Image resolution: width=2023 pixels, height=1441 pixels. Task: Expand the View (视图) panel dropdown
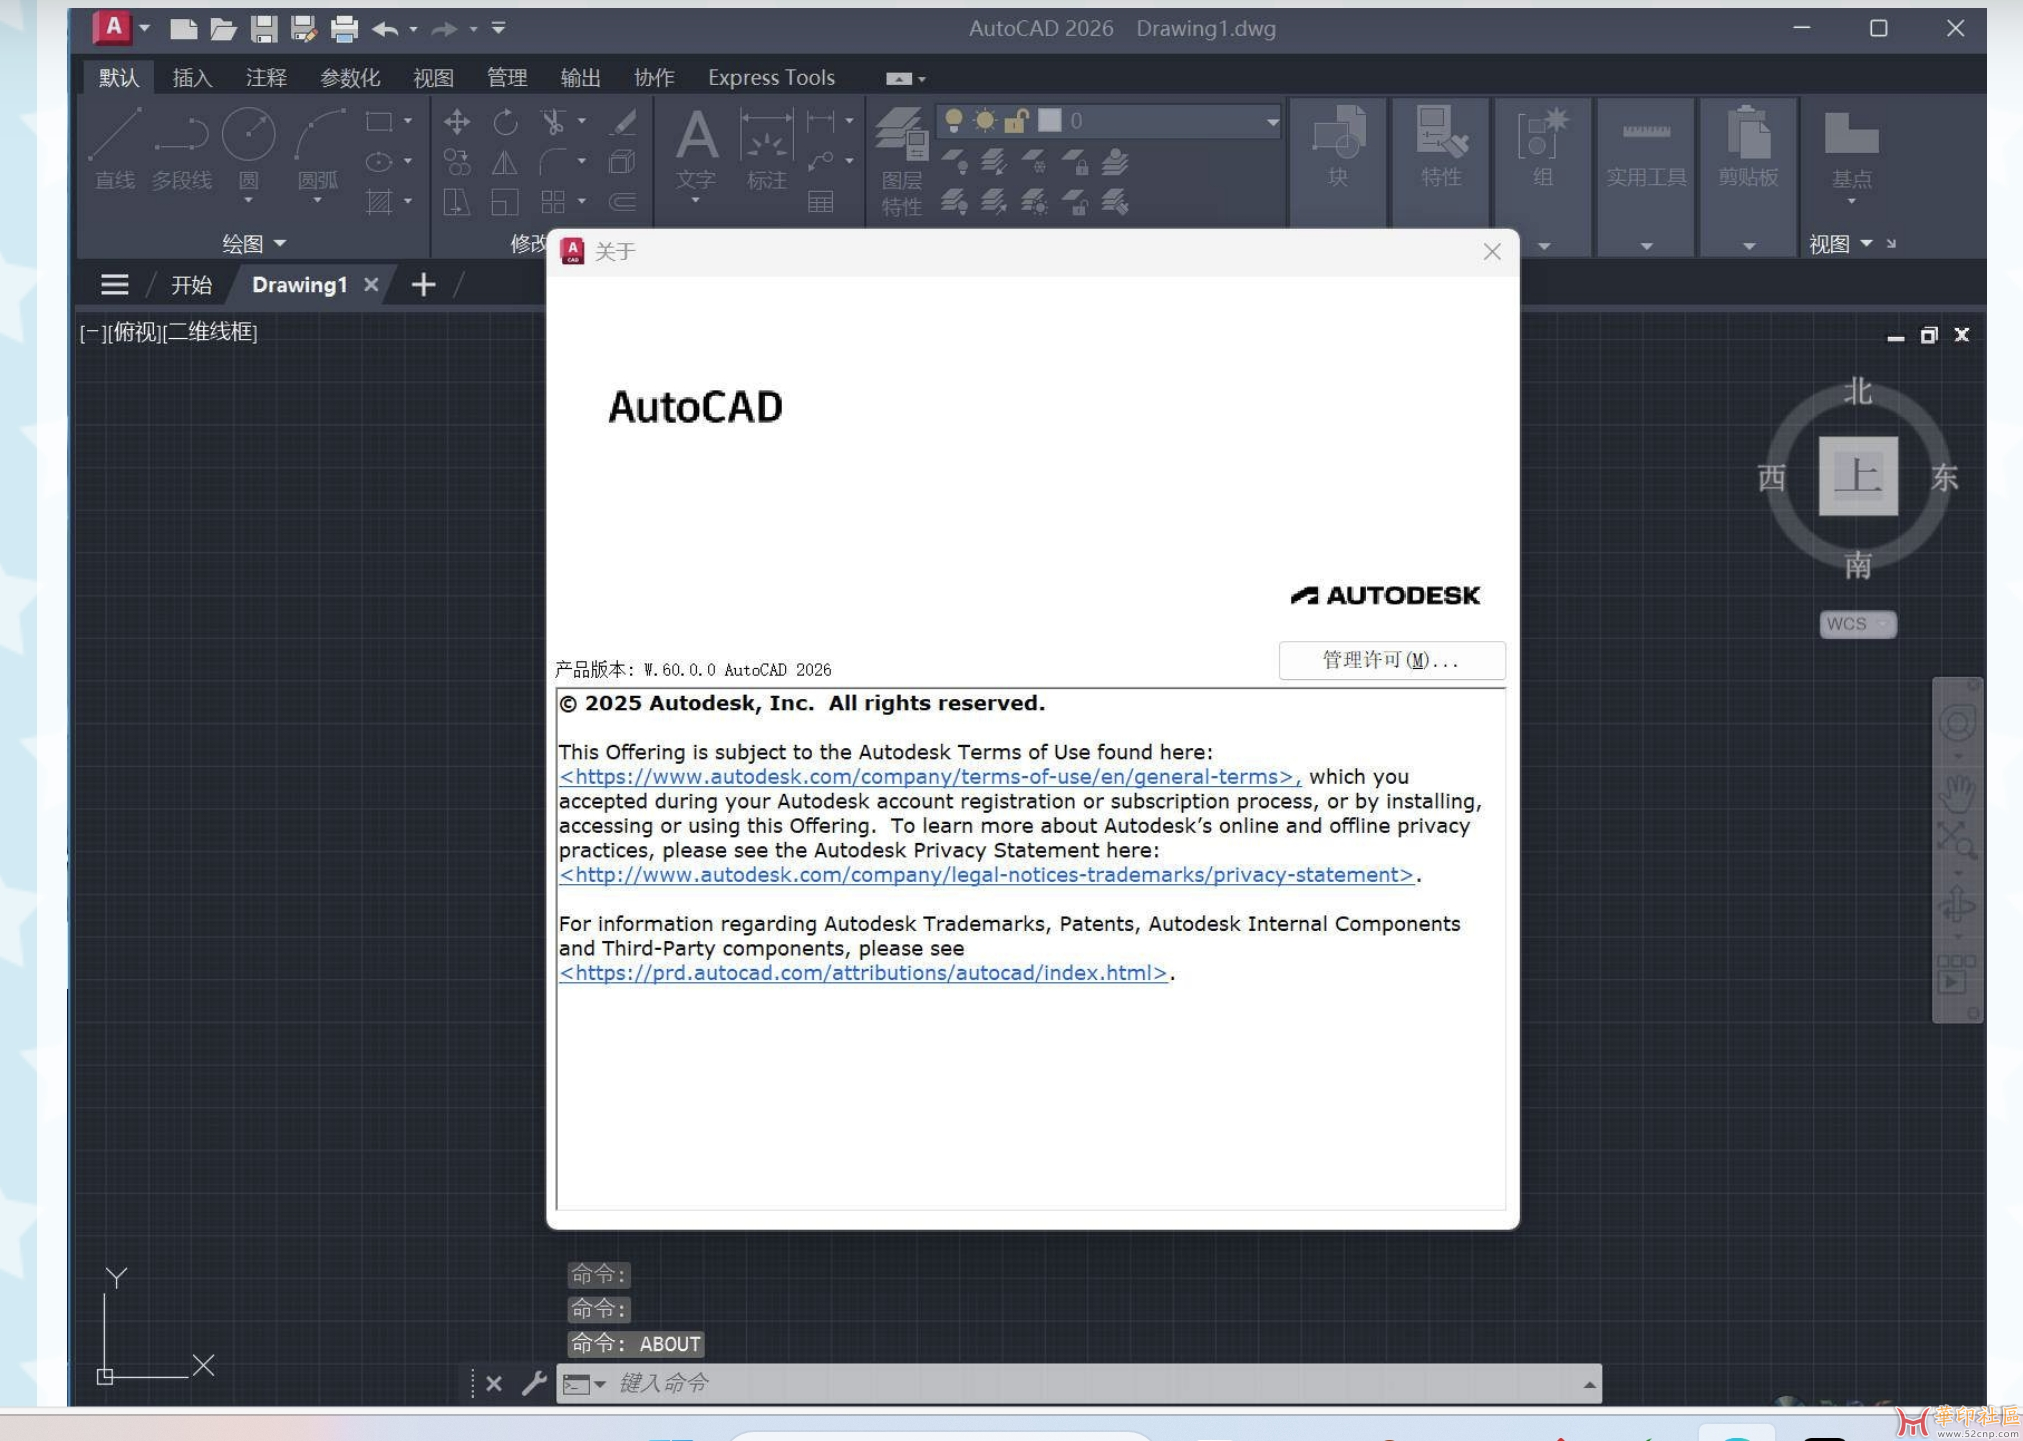point(1840,244)
